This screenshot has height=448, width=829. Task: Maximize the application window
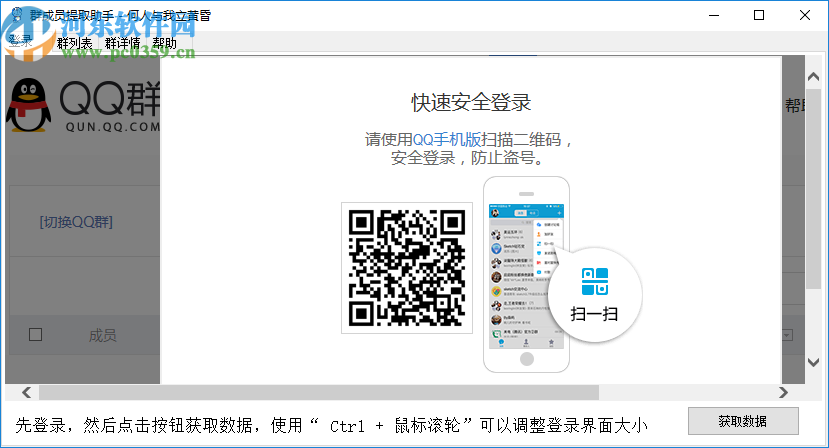[759, 15]
